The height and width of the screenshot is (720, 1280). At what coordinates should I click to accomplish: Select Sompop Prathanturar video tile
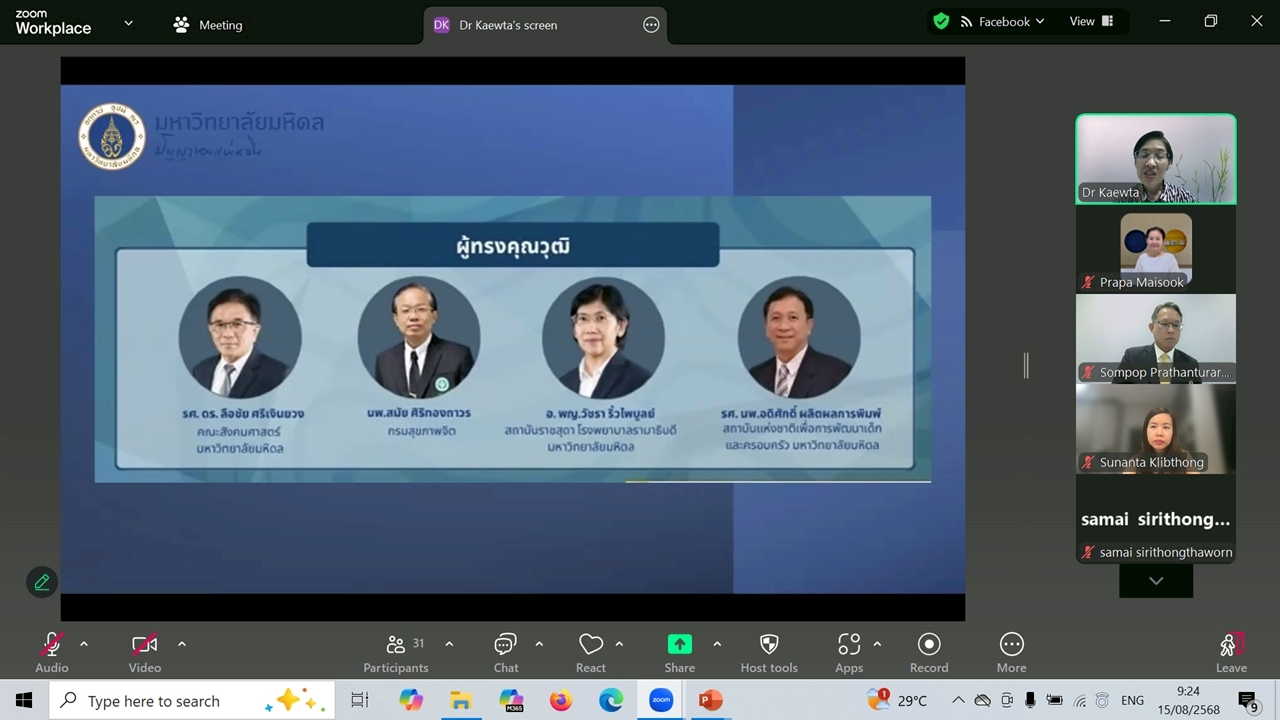[1156, 339]
